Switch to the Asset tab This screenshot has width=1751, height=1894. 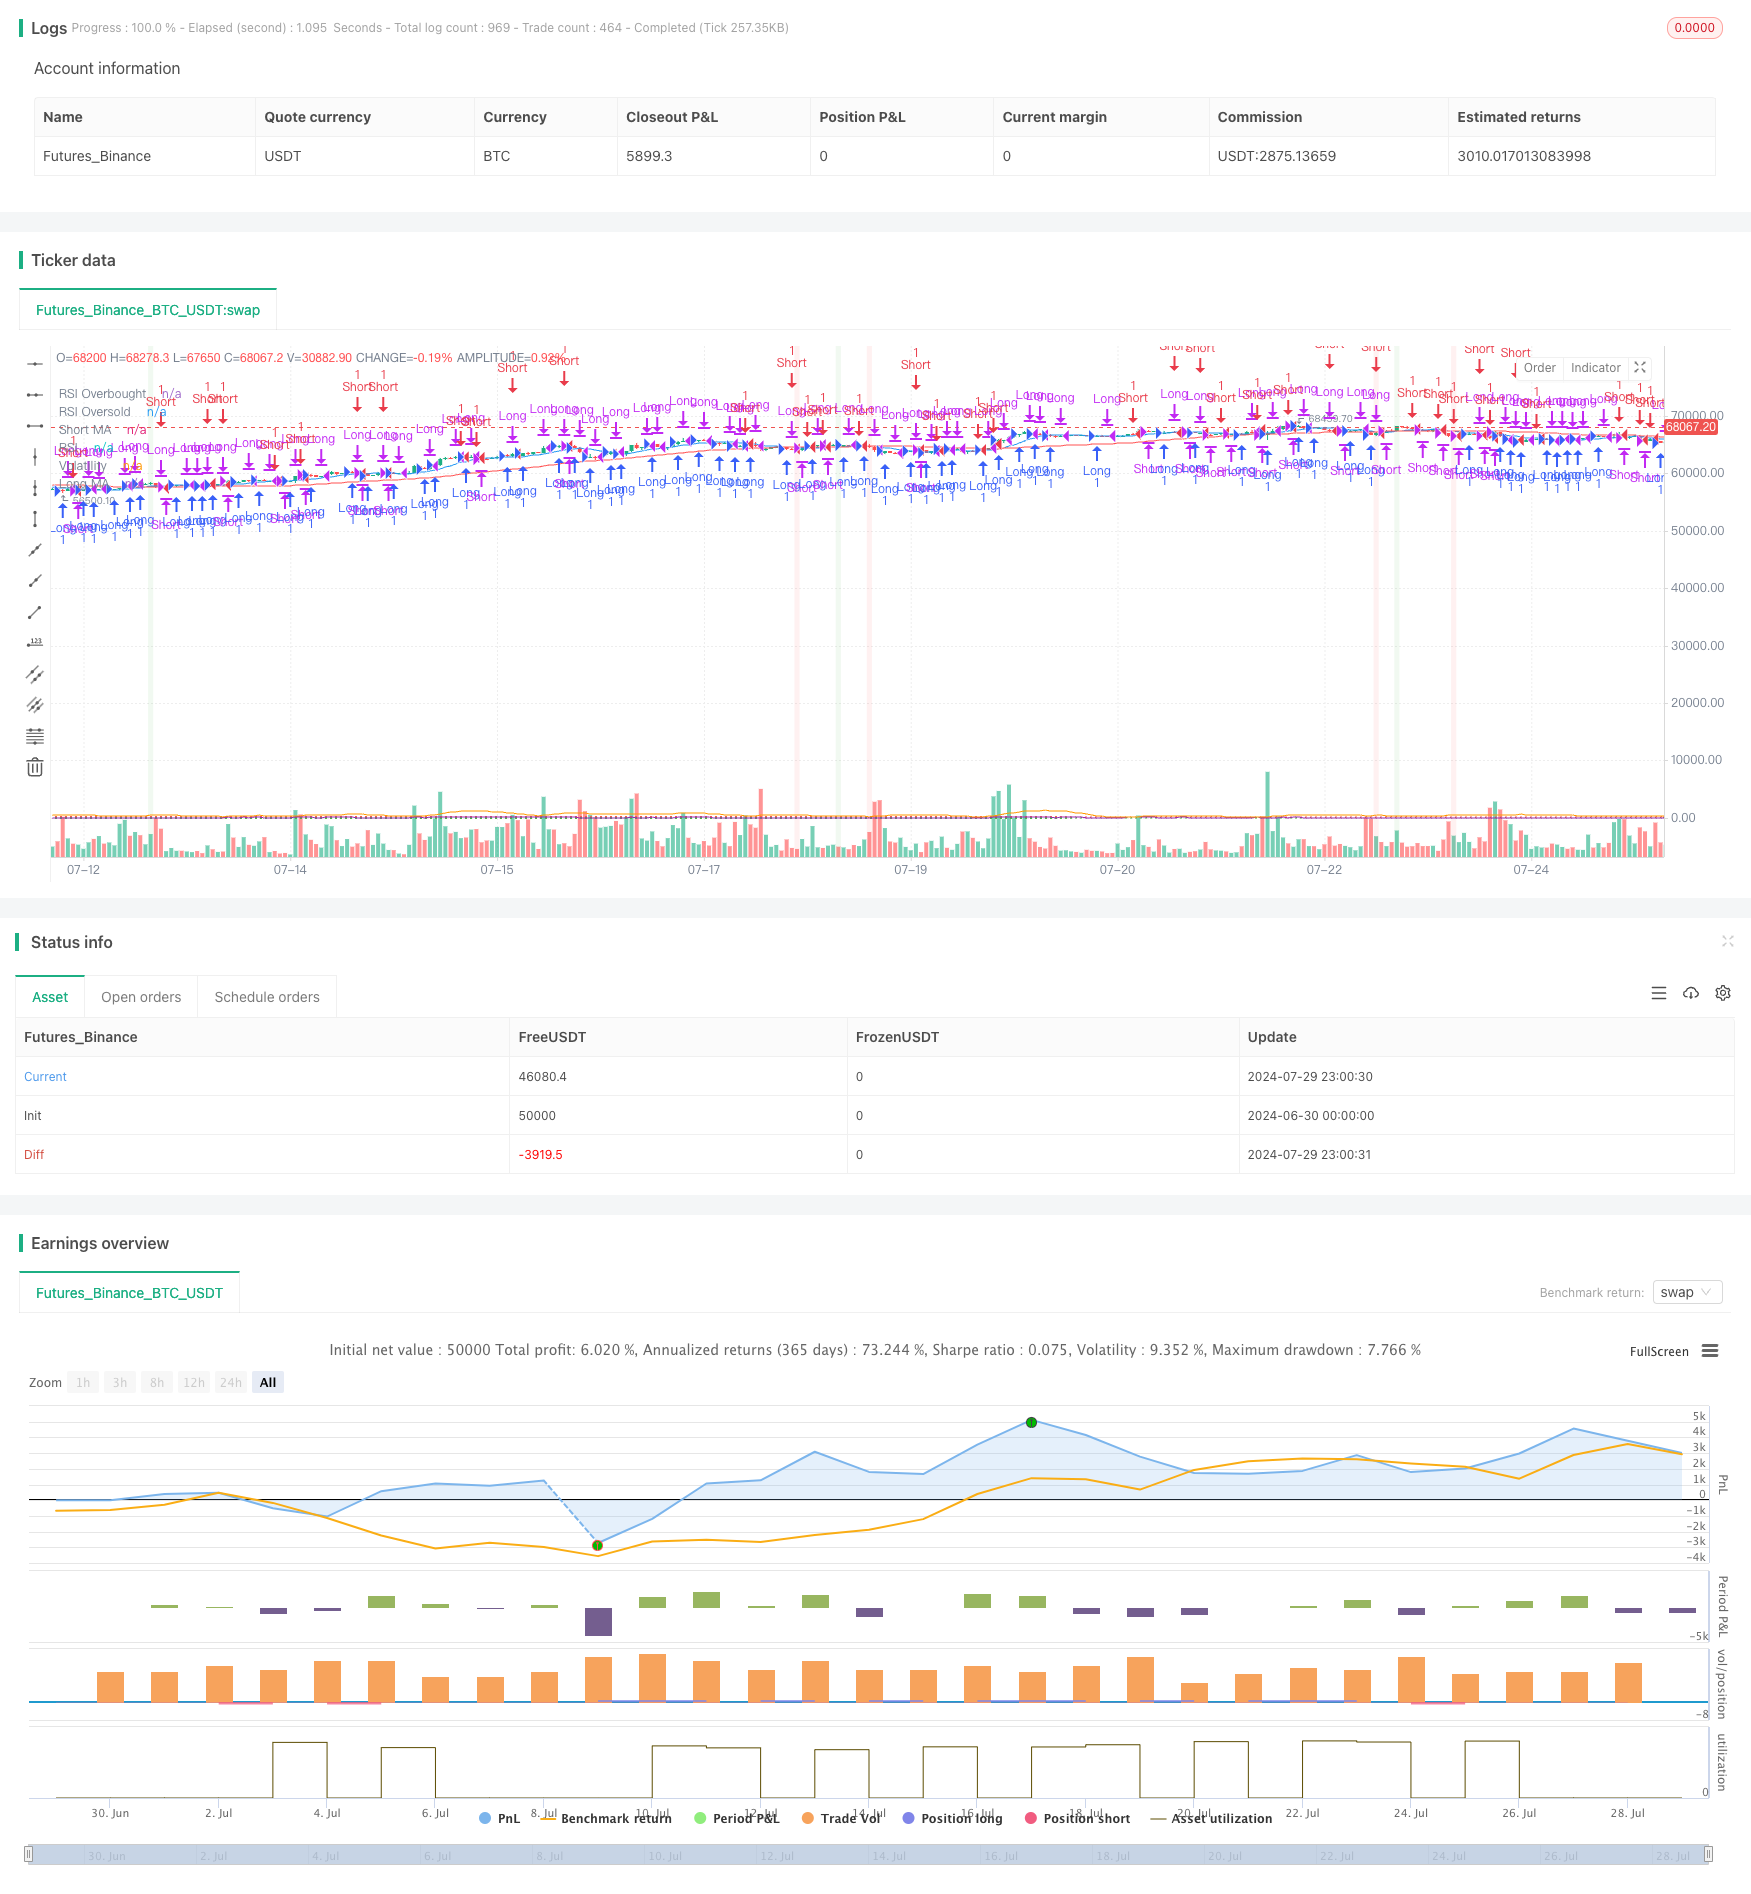point(50,997)
